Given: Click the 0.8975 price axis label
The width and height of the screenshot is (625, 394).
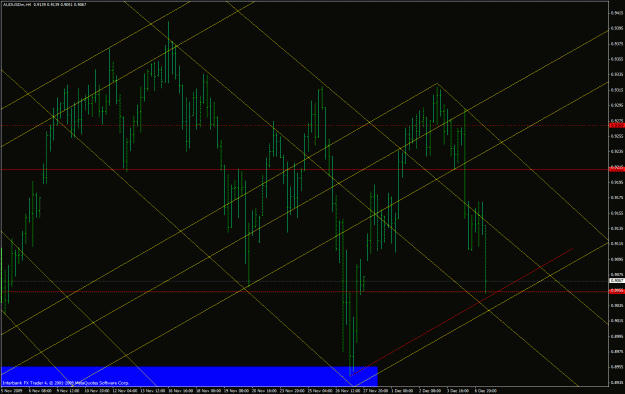Looking at the screenshot, I should 617,351.
